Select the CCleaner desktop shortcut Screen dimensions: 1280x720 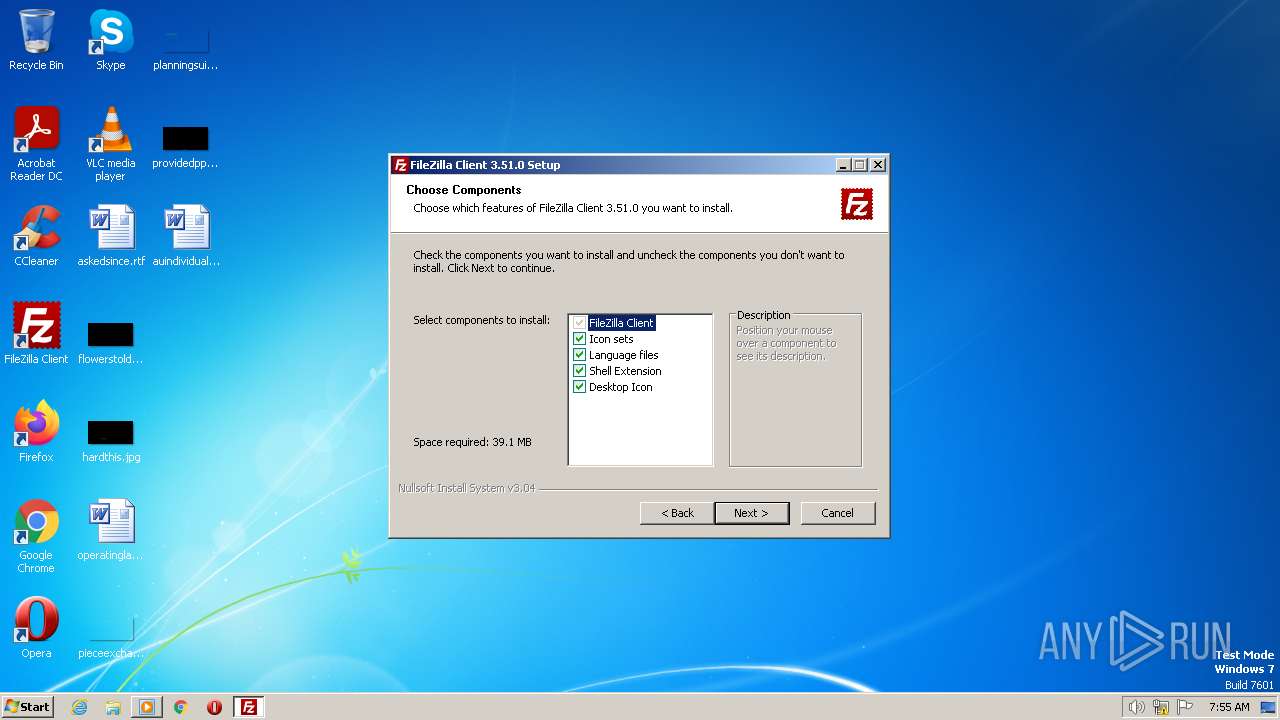pos(36,236)
